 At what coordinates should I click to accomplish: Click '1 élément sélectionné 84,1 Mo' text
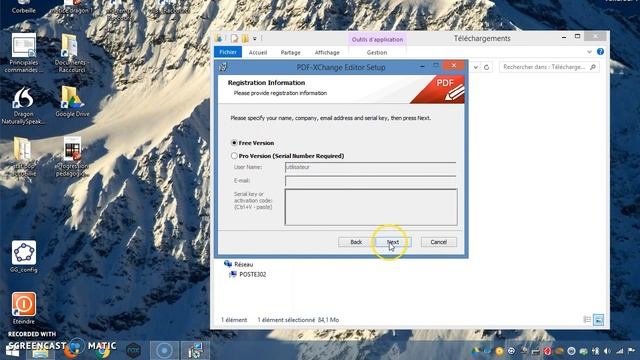pyautogui.click(x=298, y=320)
